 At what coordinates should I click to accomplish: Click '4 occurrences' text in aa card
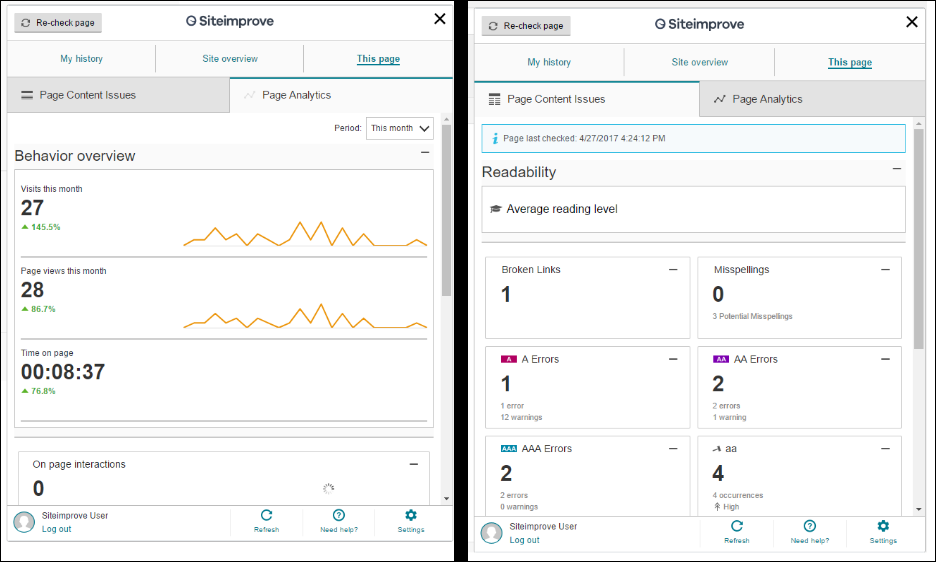(738, 496)
